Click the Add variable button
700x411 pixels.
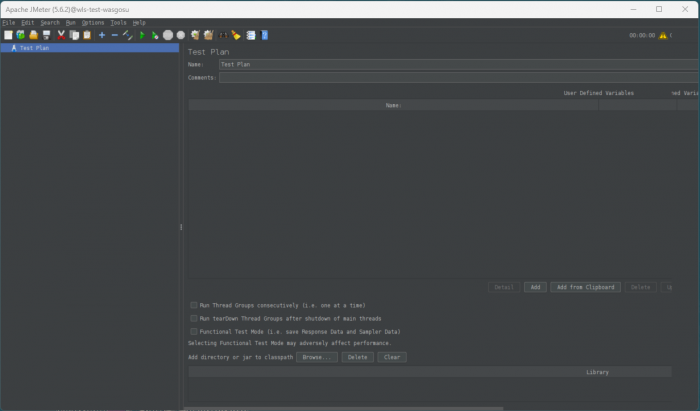coord(535,287)
